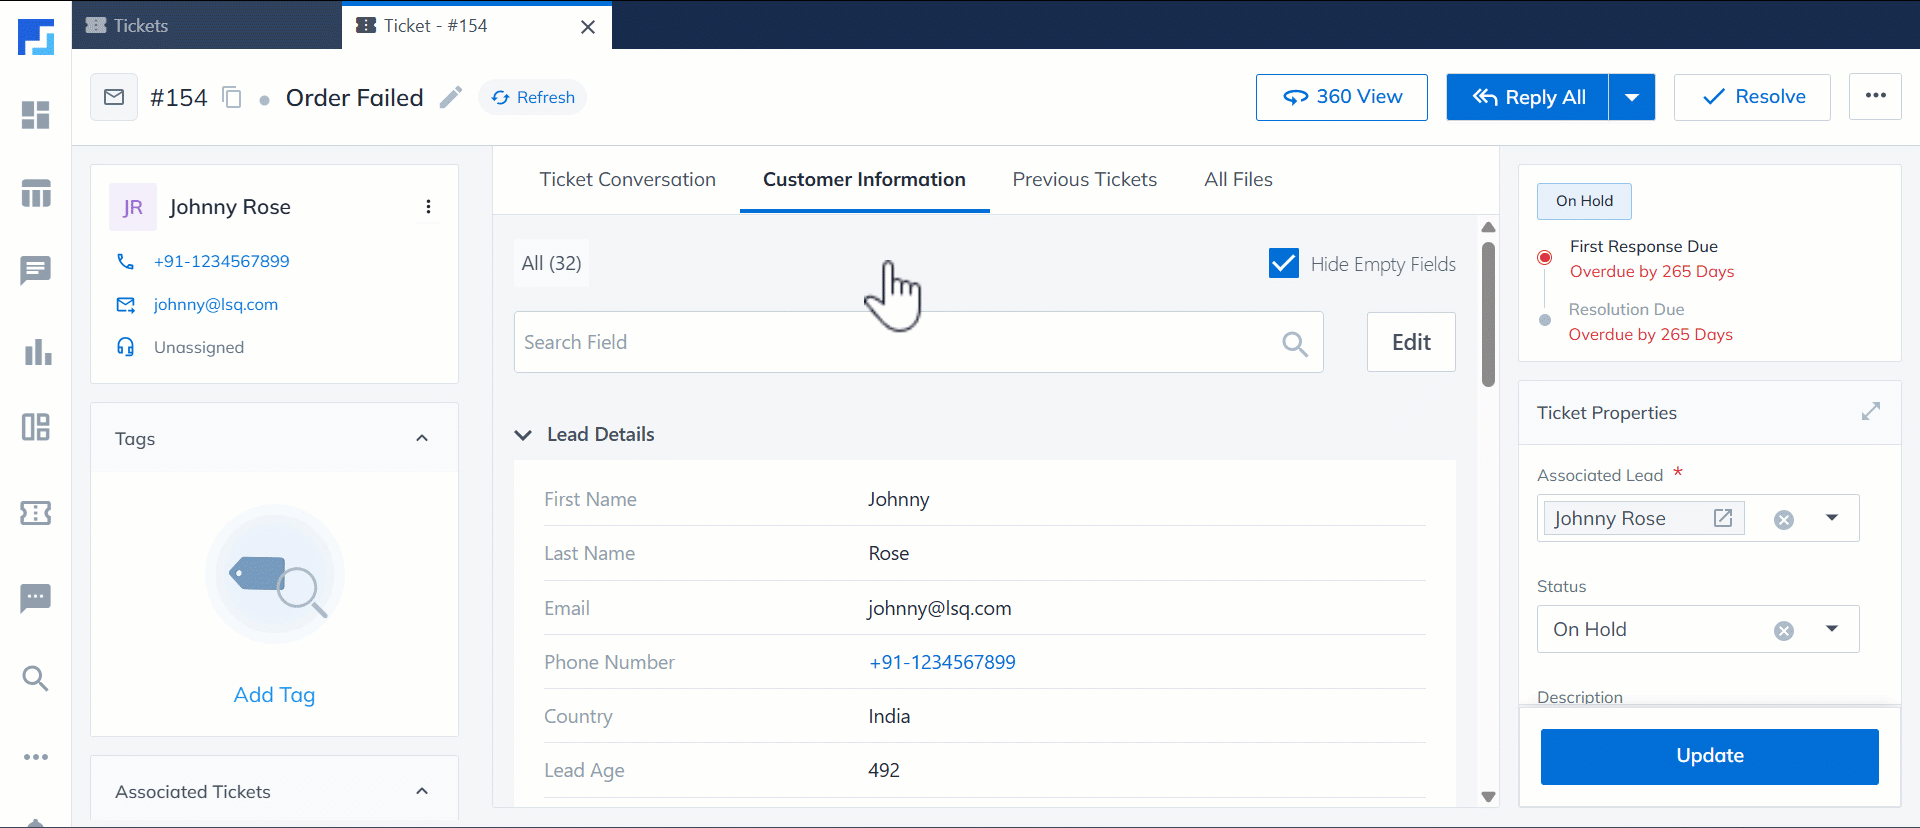Select the First Response Due radio indicator

1545,258
